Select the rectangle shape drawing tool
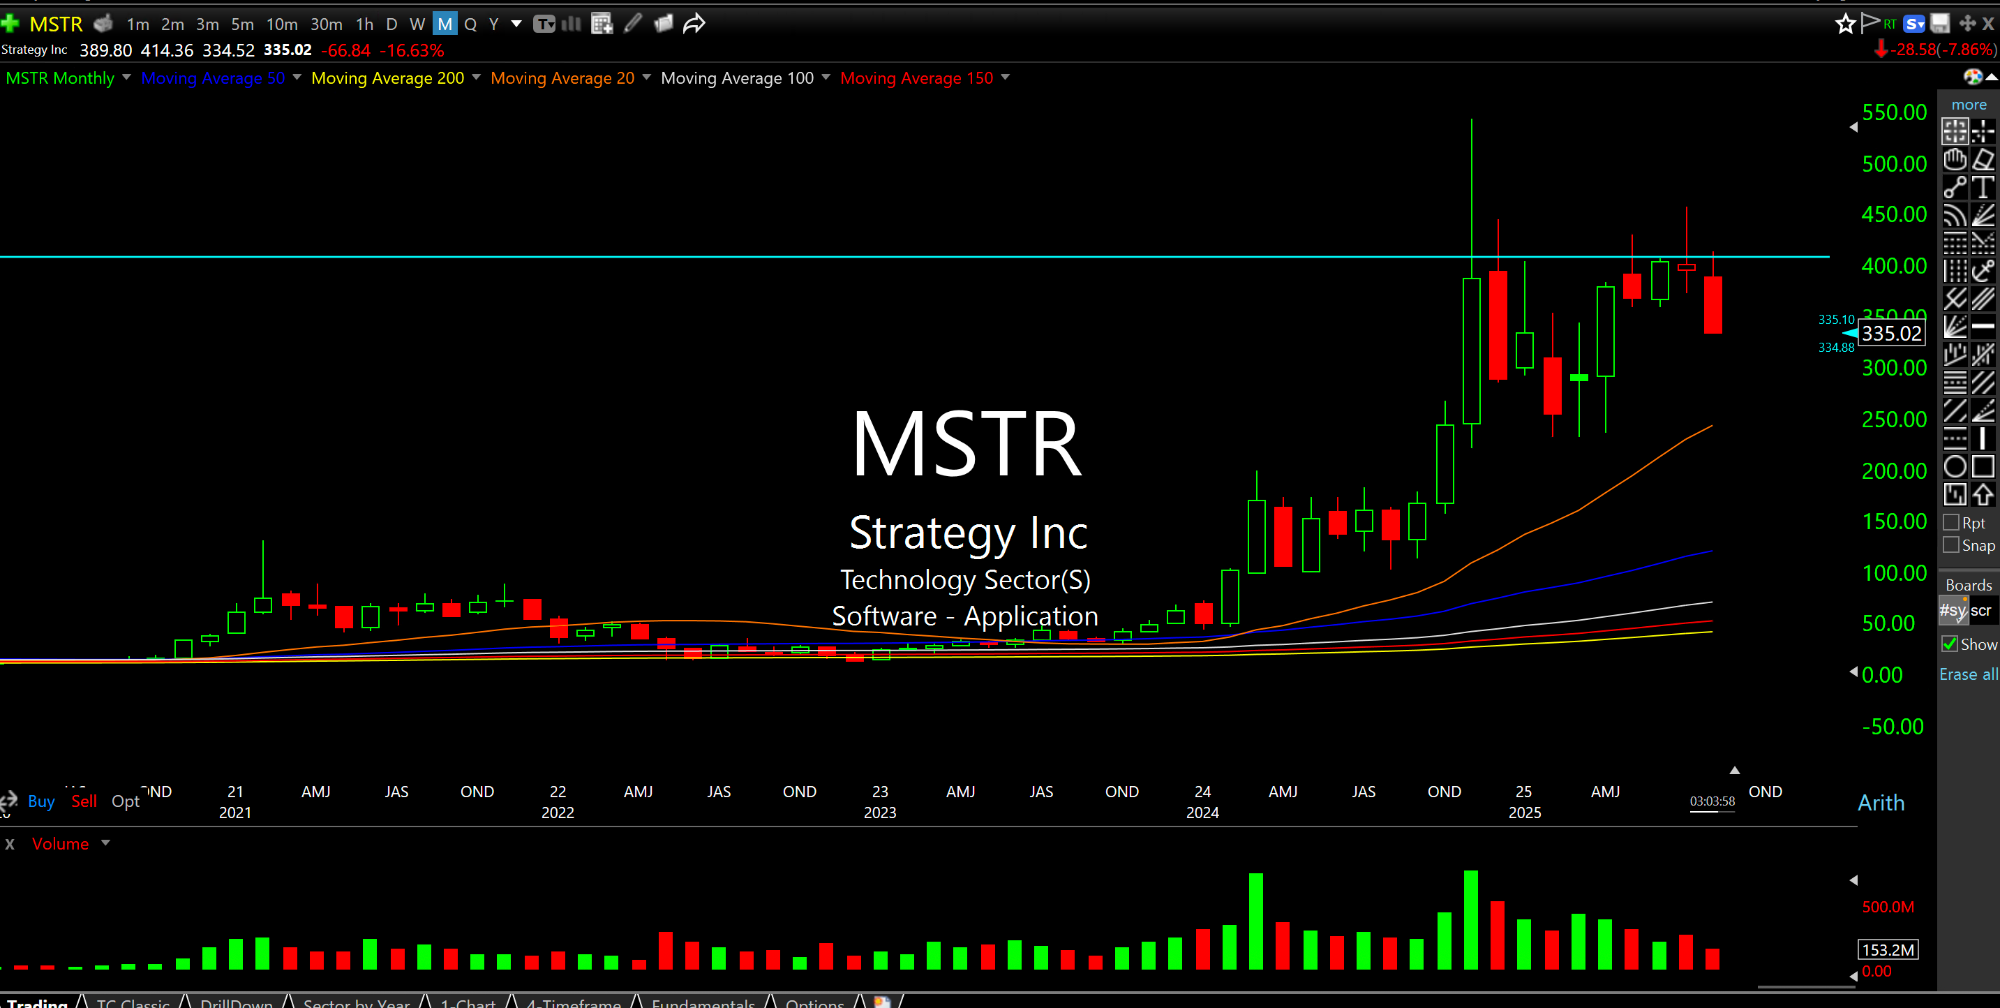 click(x=1983, y=467)
